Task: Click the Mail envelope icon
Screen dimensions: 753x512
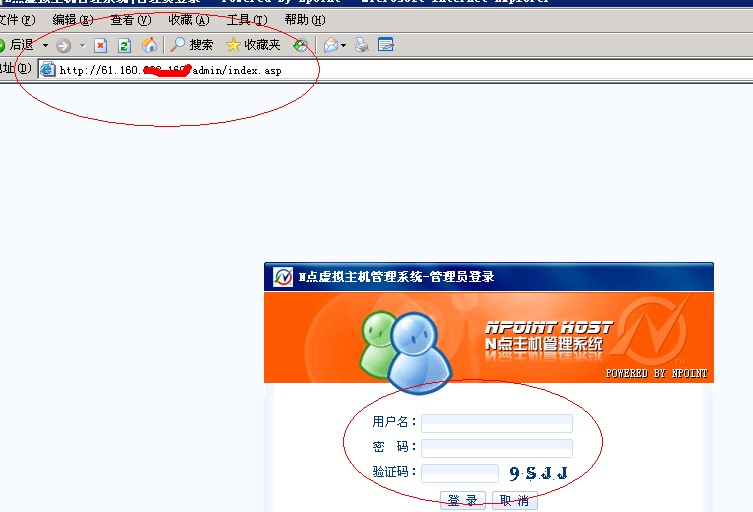Action: click(331, 46)
